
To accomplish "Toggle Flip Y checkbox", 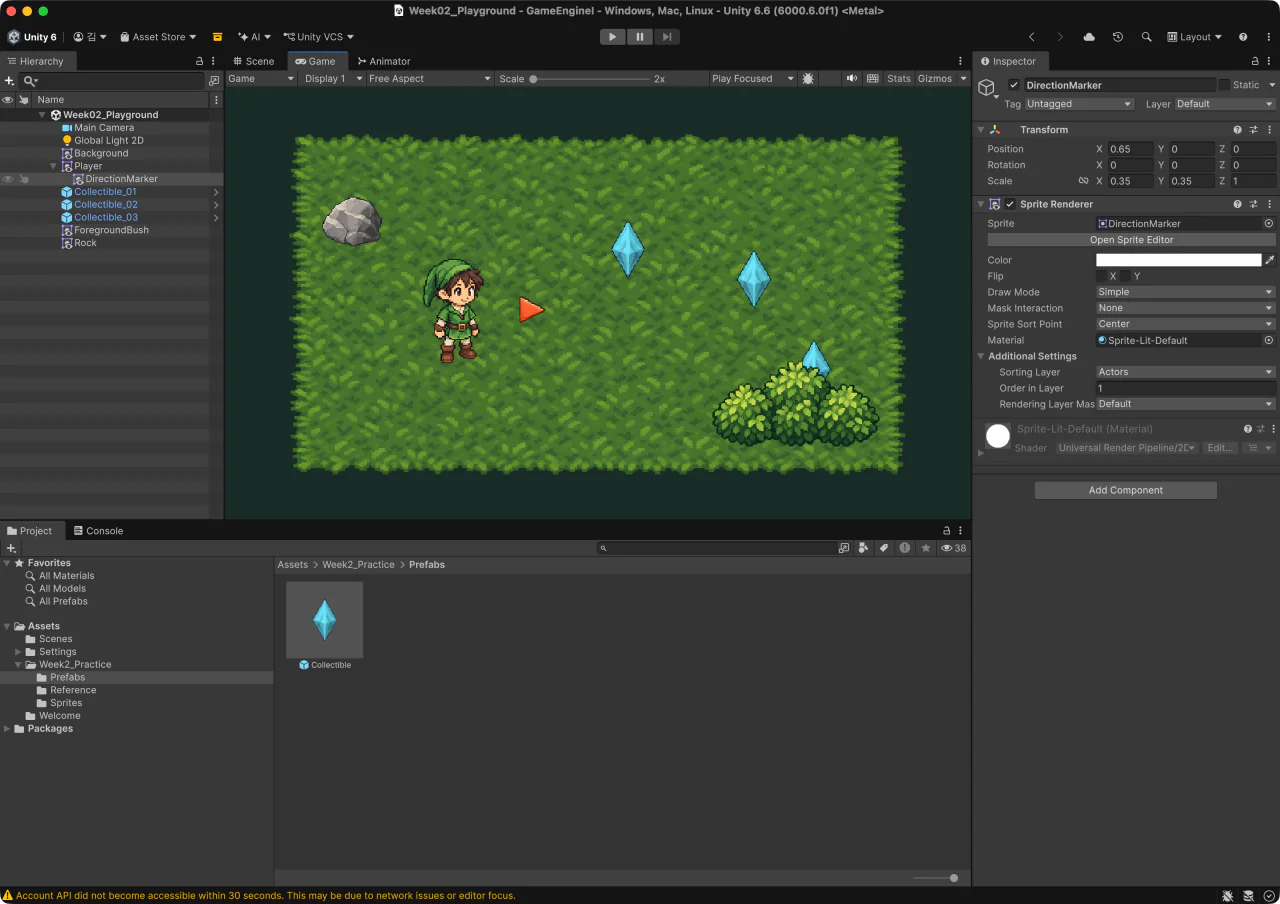I will (1125, 276).
